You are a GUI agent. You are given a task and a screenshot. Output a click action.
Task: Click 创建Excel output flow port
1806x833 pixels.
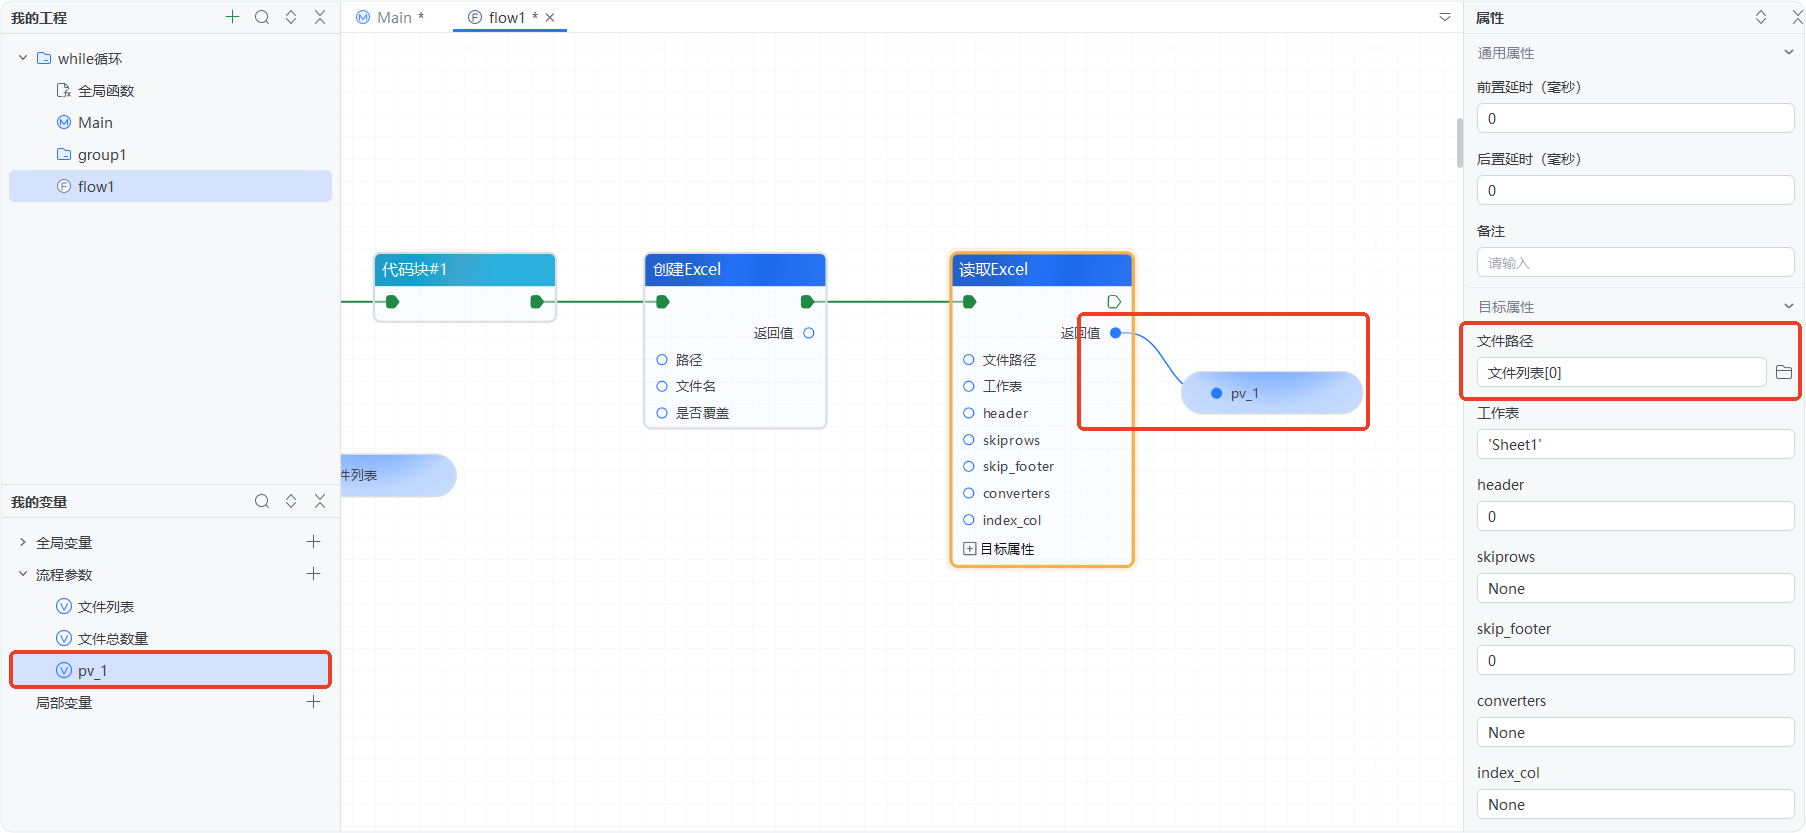point(807,301)
